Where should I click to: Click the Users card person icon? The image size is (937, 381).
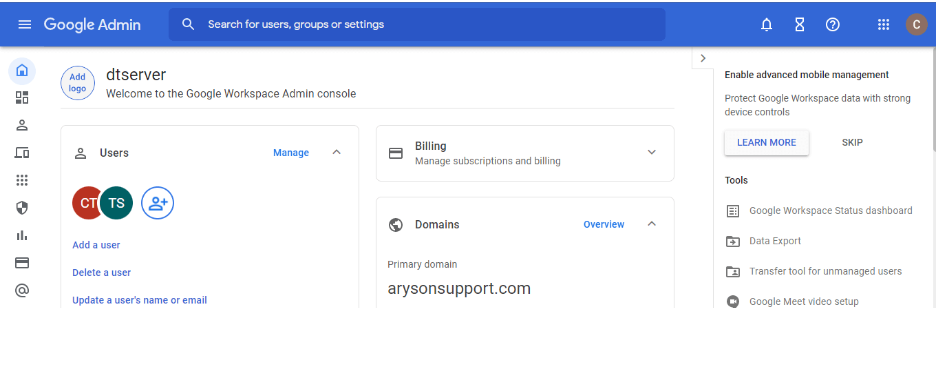click(x=80, y=153)
